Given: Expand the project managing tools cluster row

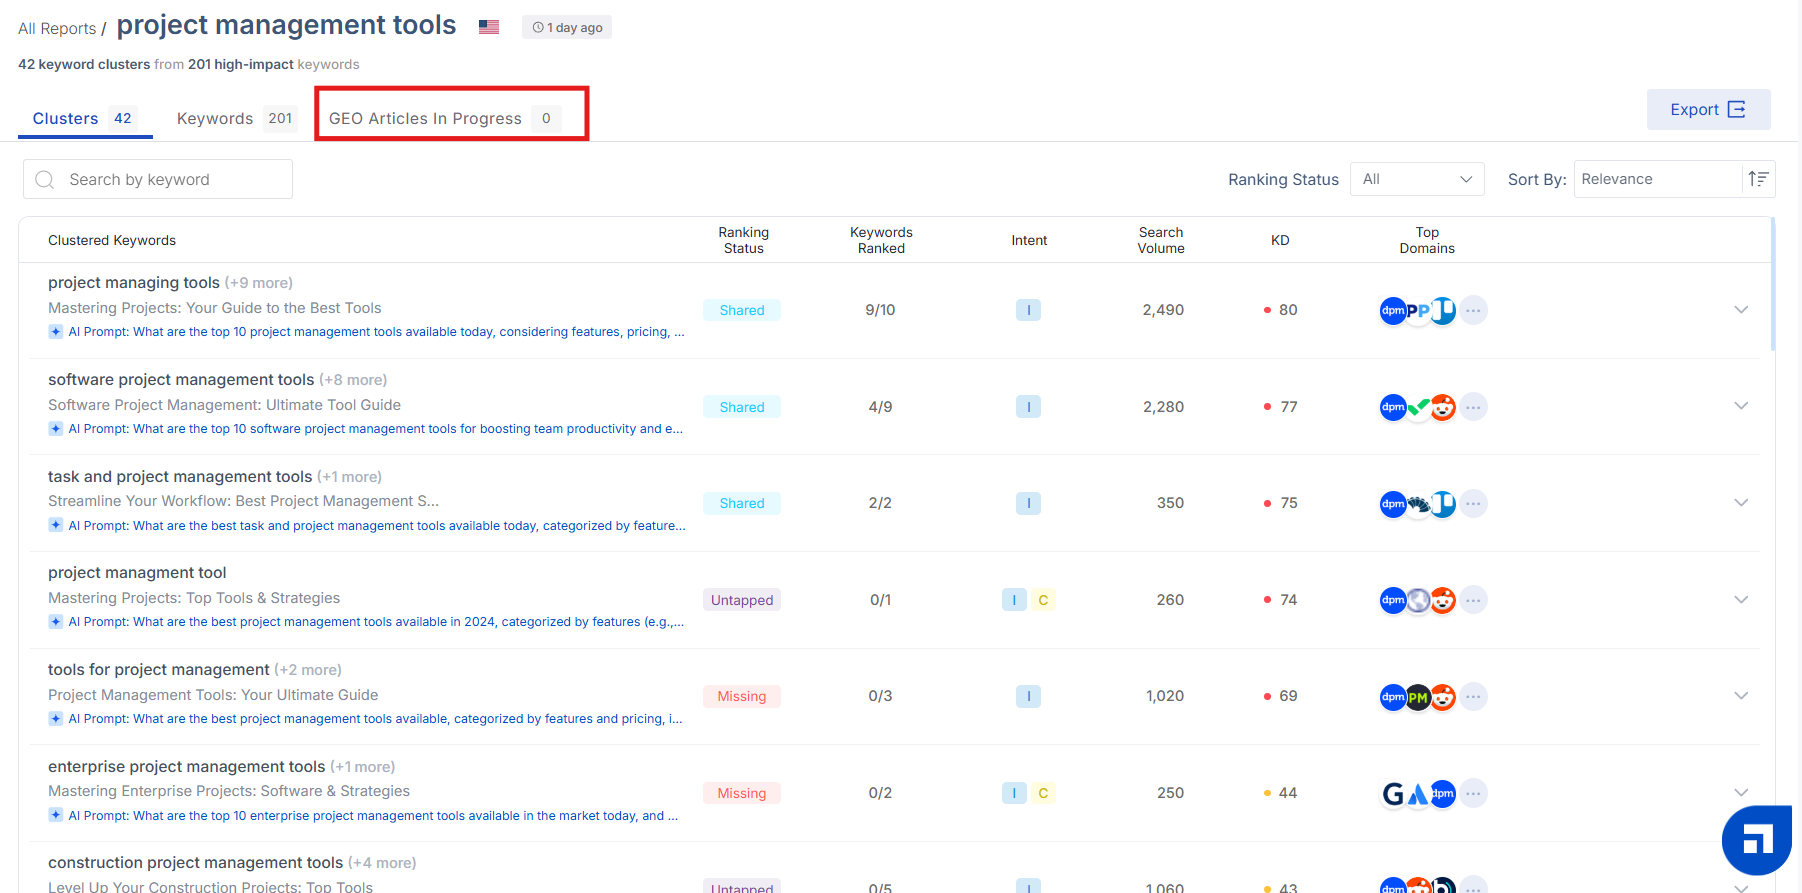Looking at the screenshot, I should (x=1741, y=310).
